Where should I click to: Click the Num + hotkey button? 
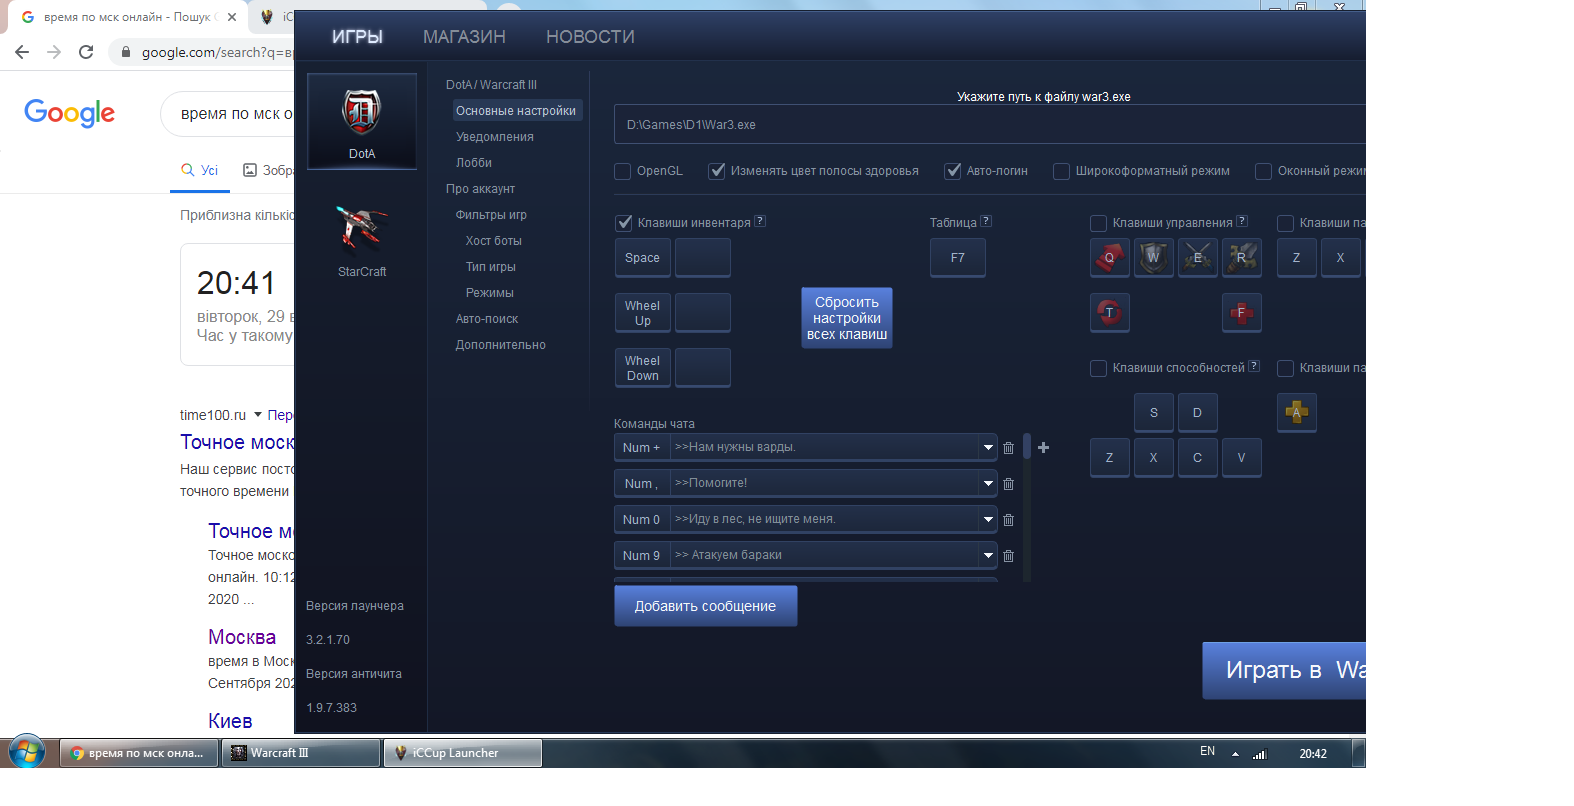tap(641, 448)
